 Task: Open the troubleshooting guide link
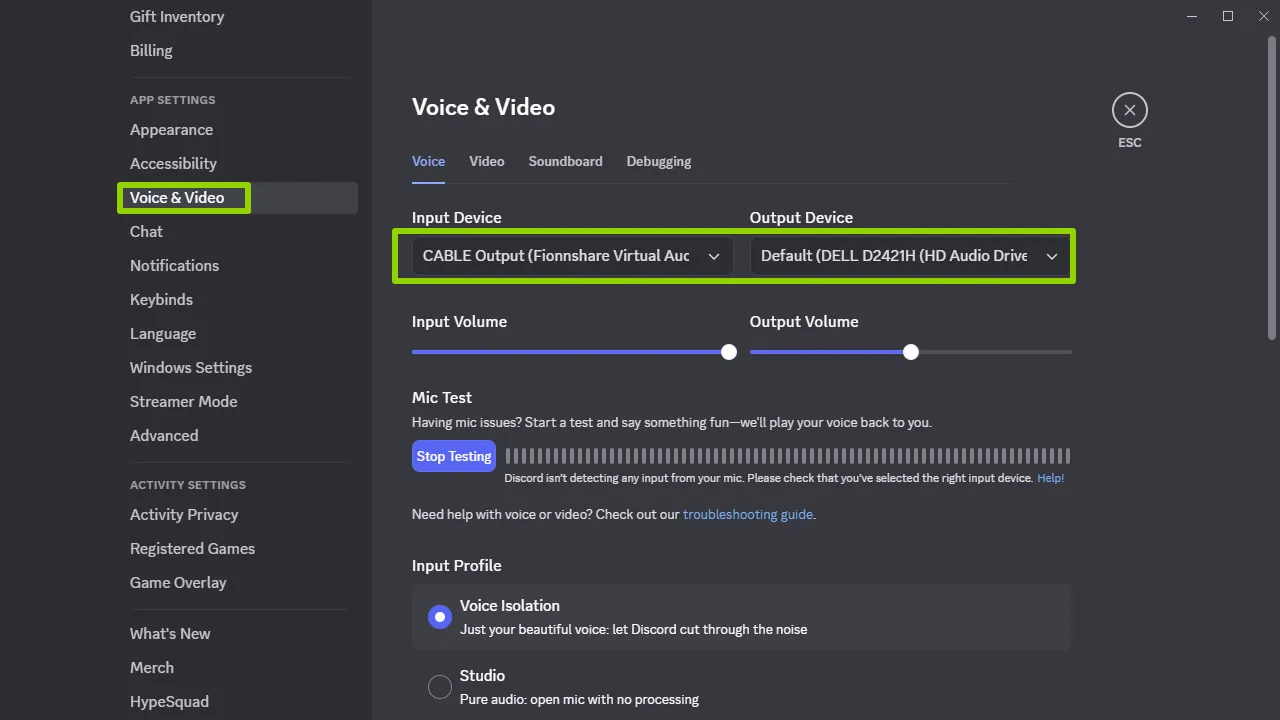point(747,515)
